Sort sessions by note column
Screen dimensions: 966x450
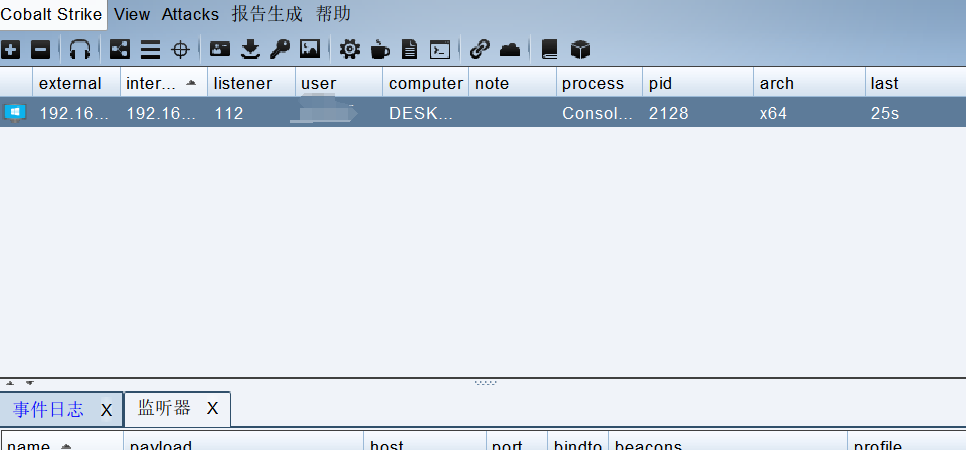point(513,83)
